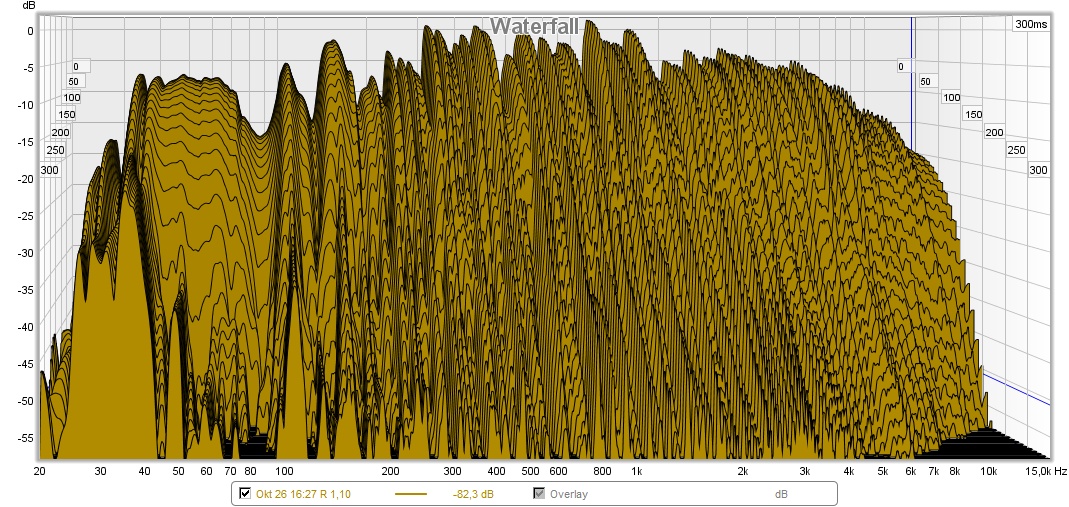
Task: Click the 300ms time range label
Action: point(1031,24)
